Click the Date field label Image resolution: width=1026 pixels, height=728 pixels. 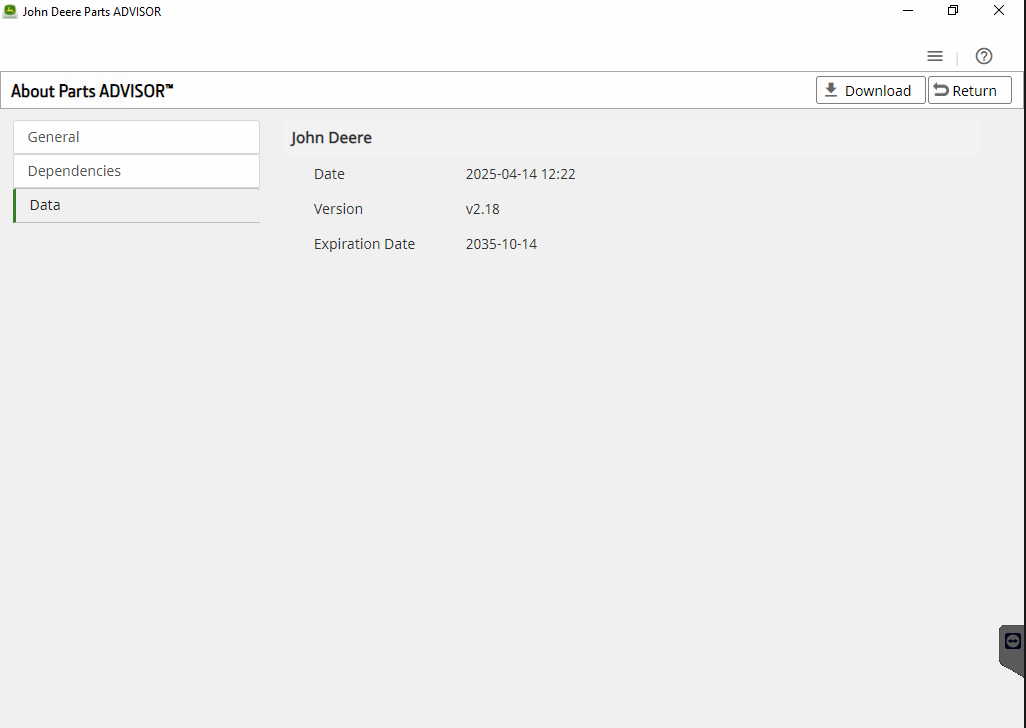tap(329, 174)
